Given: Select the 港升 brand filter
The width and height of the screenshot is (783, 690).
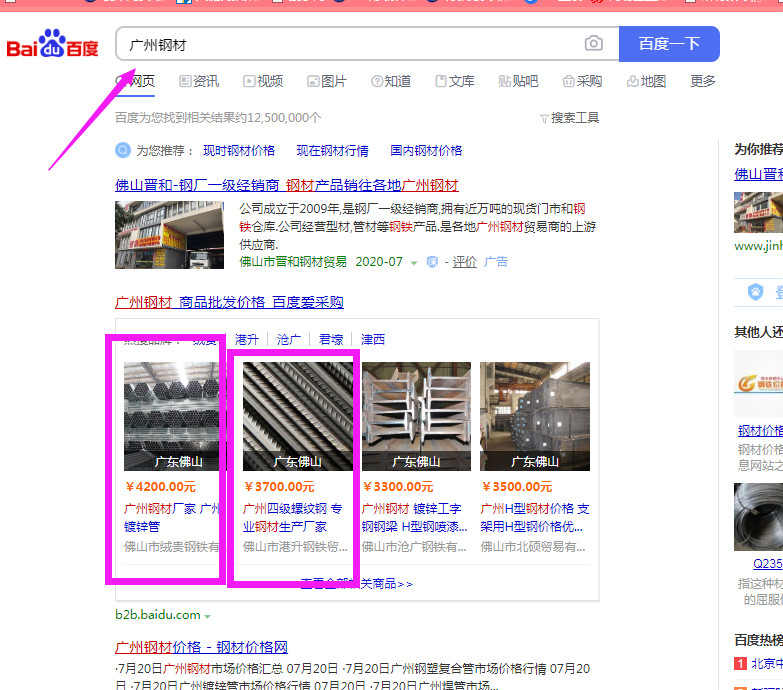Looking at the screenshot, I should pyautogui.click(x=247, y=340).
